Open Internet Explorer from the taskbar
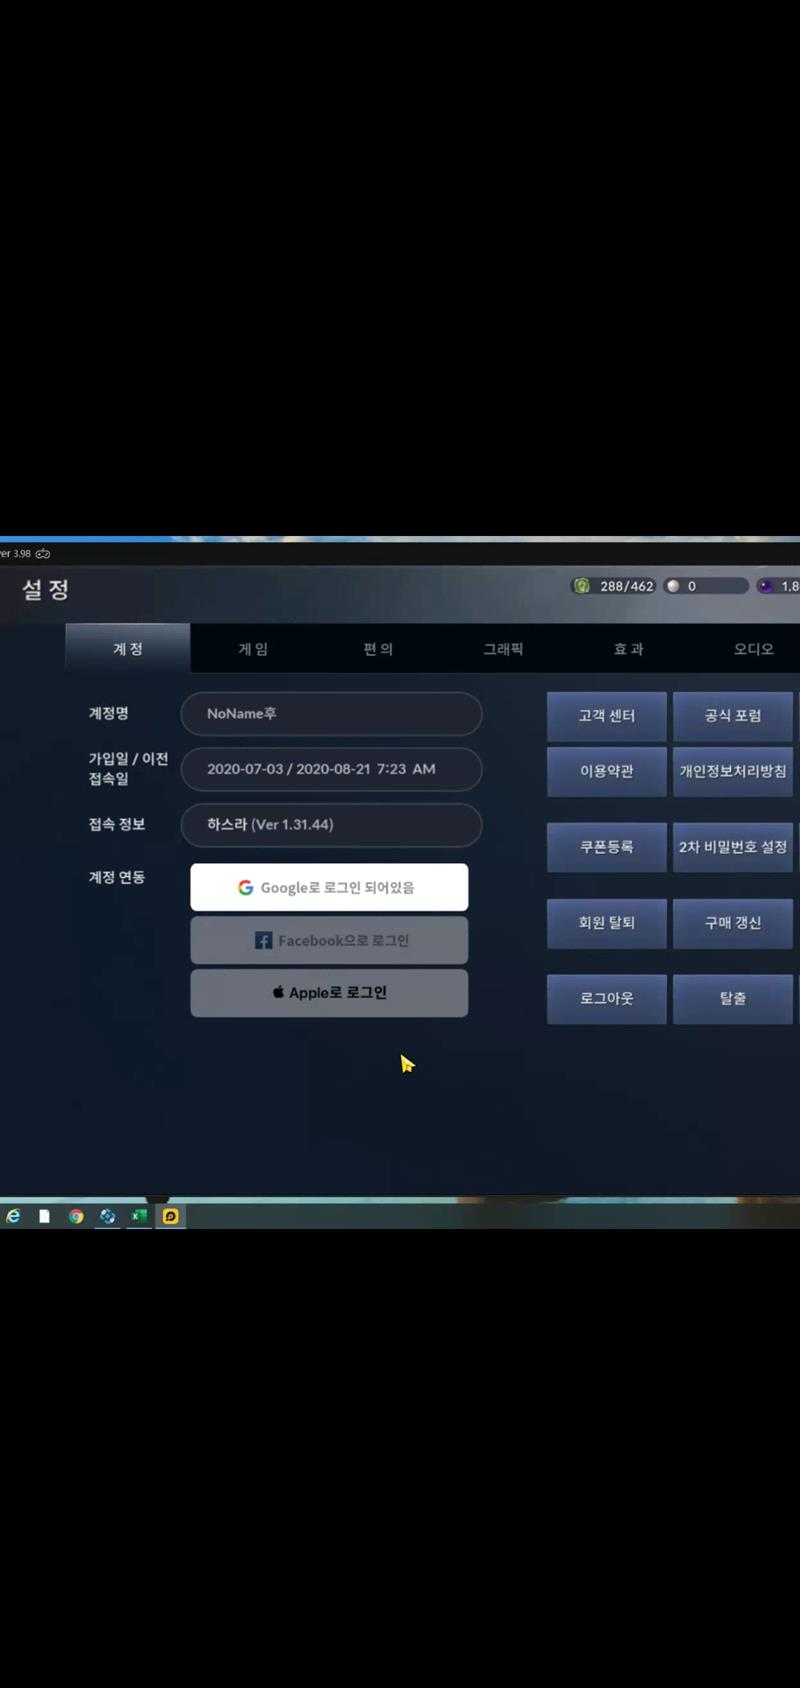800x1688 pixels. click(x=13, y=1216)
